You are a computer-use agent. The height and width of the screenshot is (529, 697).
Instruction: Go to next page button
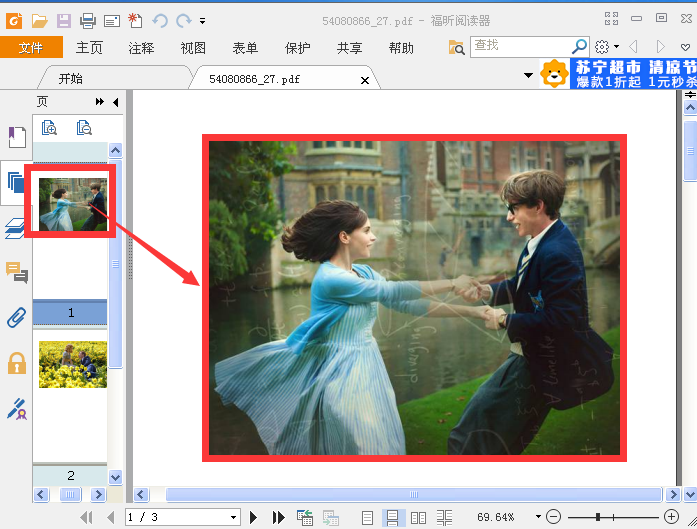pyautogui.click(x=253, y=517)
